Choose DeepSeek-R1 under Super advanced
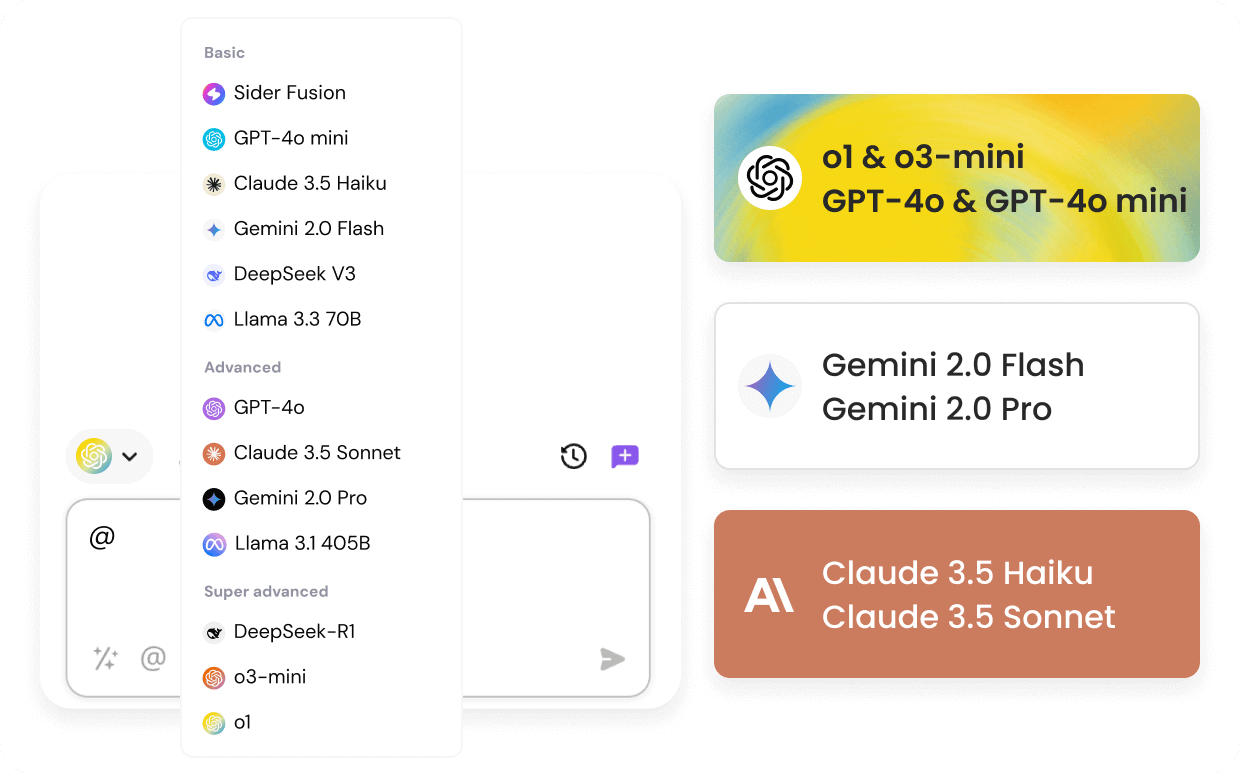 pyautogui.click(x=294, y=632)
